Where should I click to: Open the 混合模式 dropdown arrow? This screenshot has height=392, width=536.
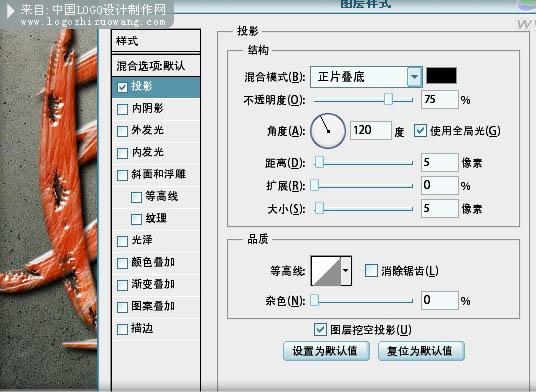click(x=414, y=77)
